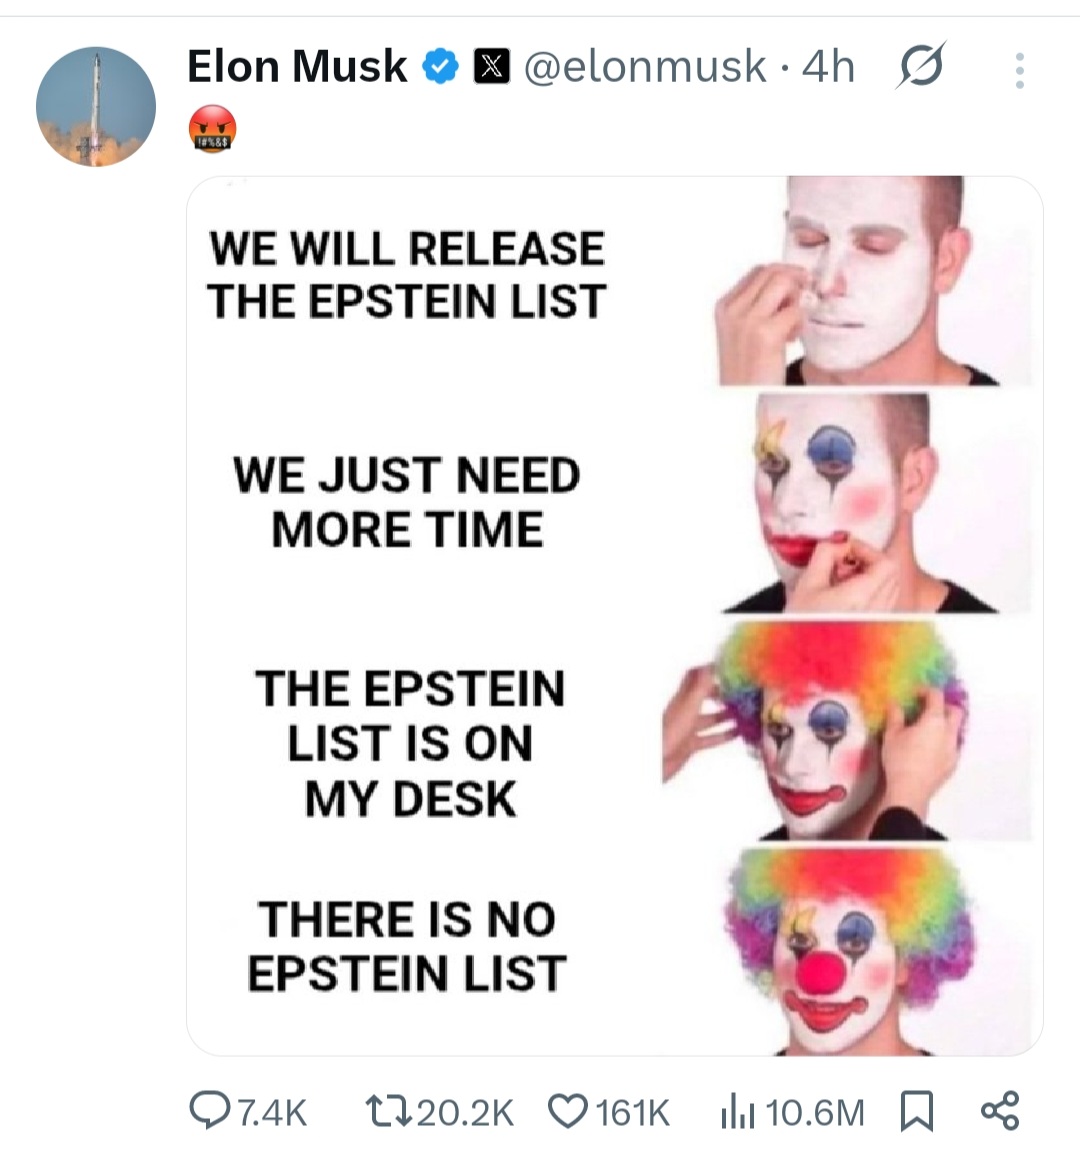The height and width of the screenshot is (1155, 1080).
Task: Open the three-dot more options menu
Action: click(x=1020, y=71)
